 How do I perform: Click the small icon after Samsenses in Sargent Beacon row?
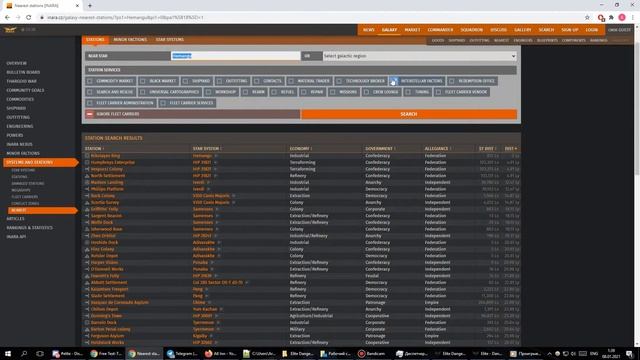tap(217, 216)
